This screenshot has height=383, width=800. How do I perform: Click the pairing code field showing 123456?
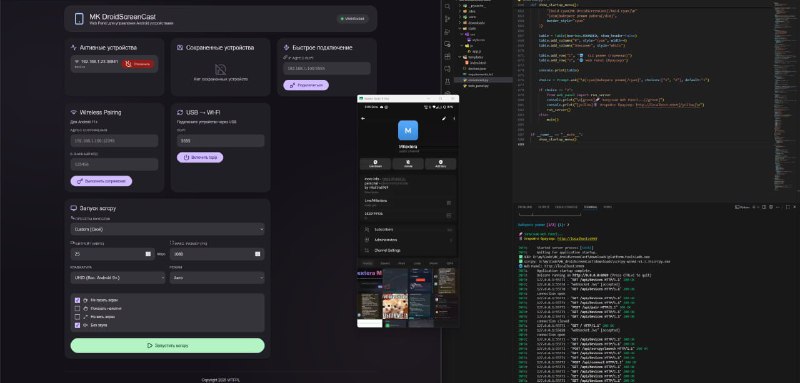tap(114, 164)
